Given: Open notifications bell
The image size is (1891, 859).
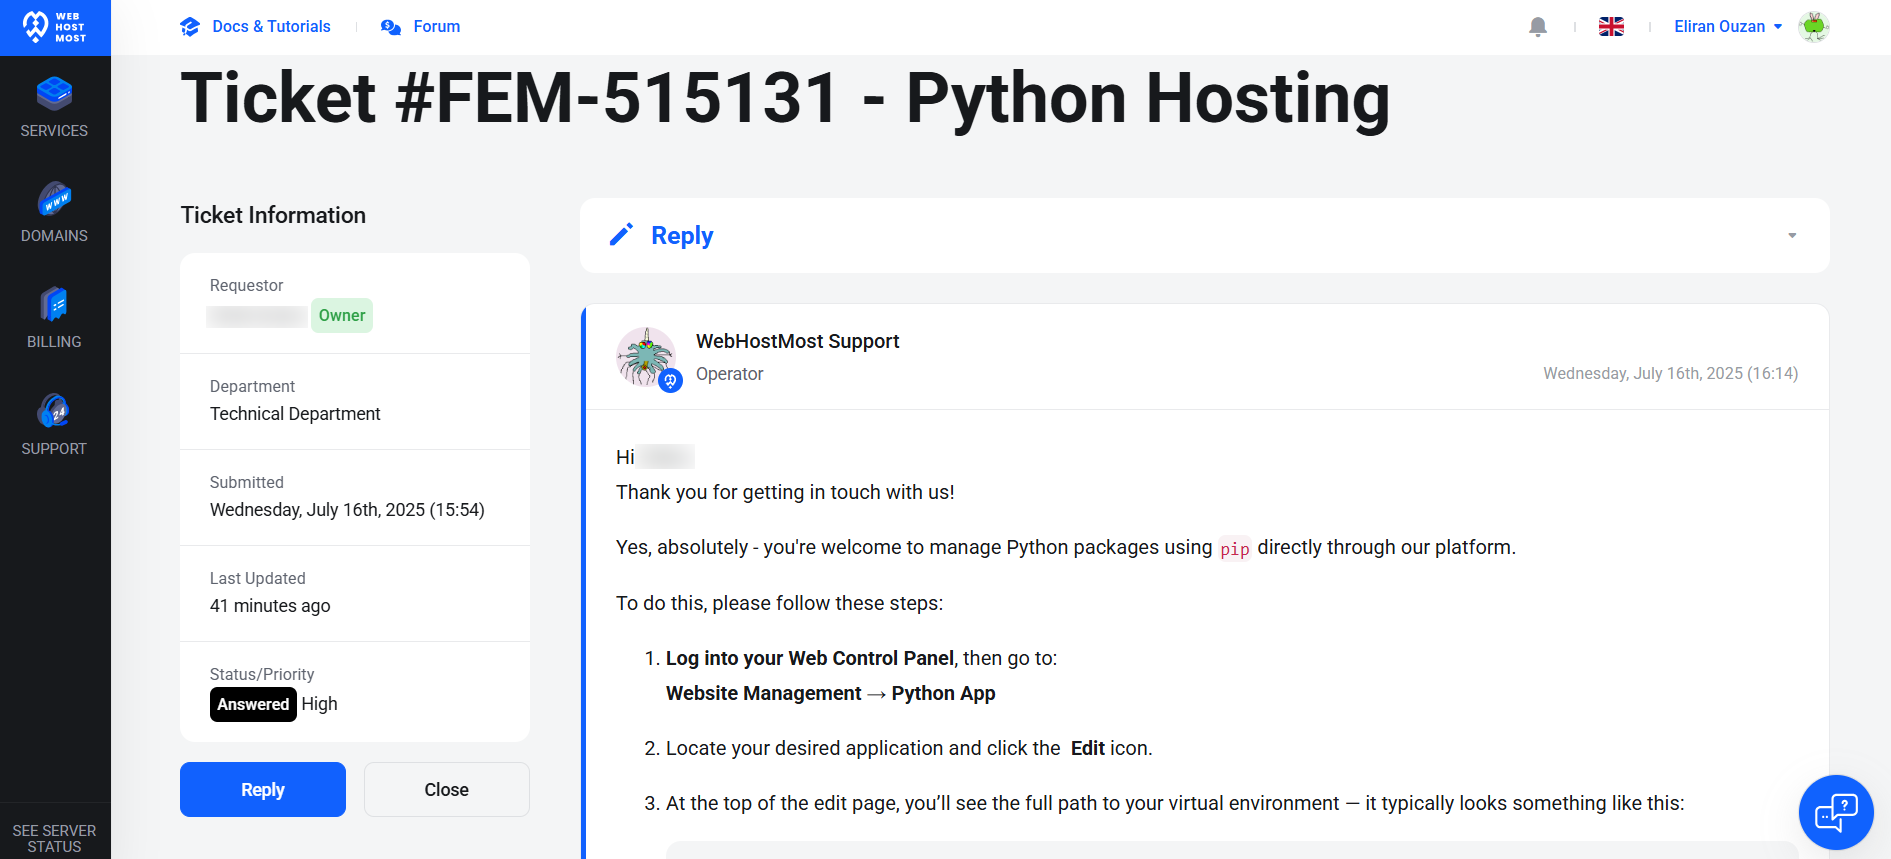Looking at the screenshot, I should [x=1538, y=27].
